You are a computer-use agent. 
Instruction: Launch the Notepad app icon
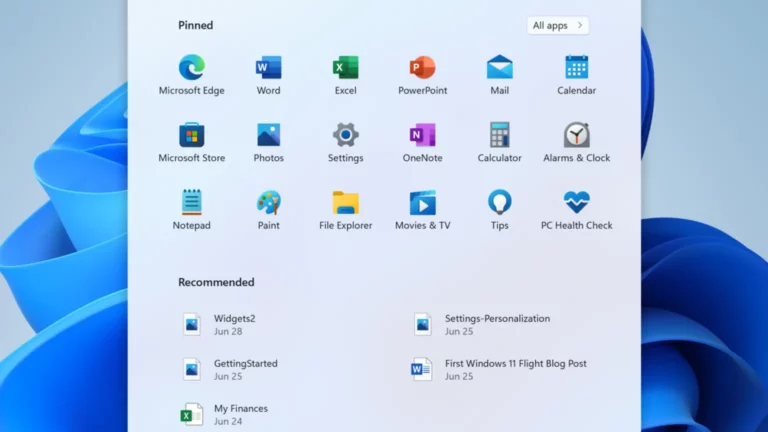click(x=192, y=210)
